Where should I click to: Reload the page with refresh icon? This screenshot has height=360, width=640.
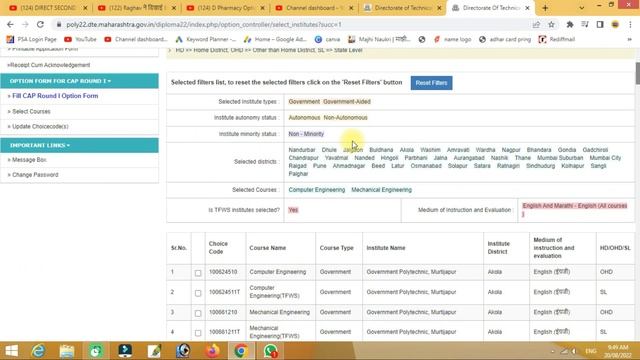(40, 24)
